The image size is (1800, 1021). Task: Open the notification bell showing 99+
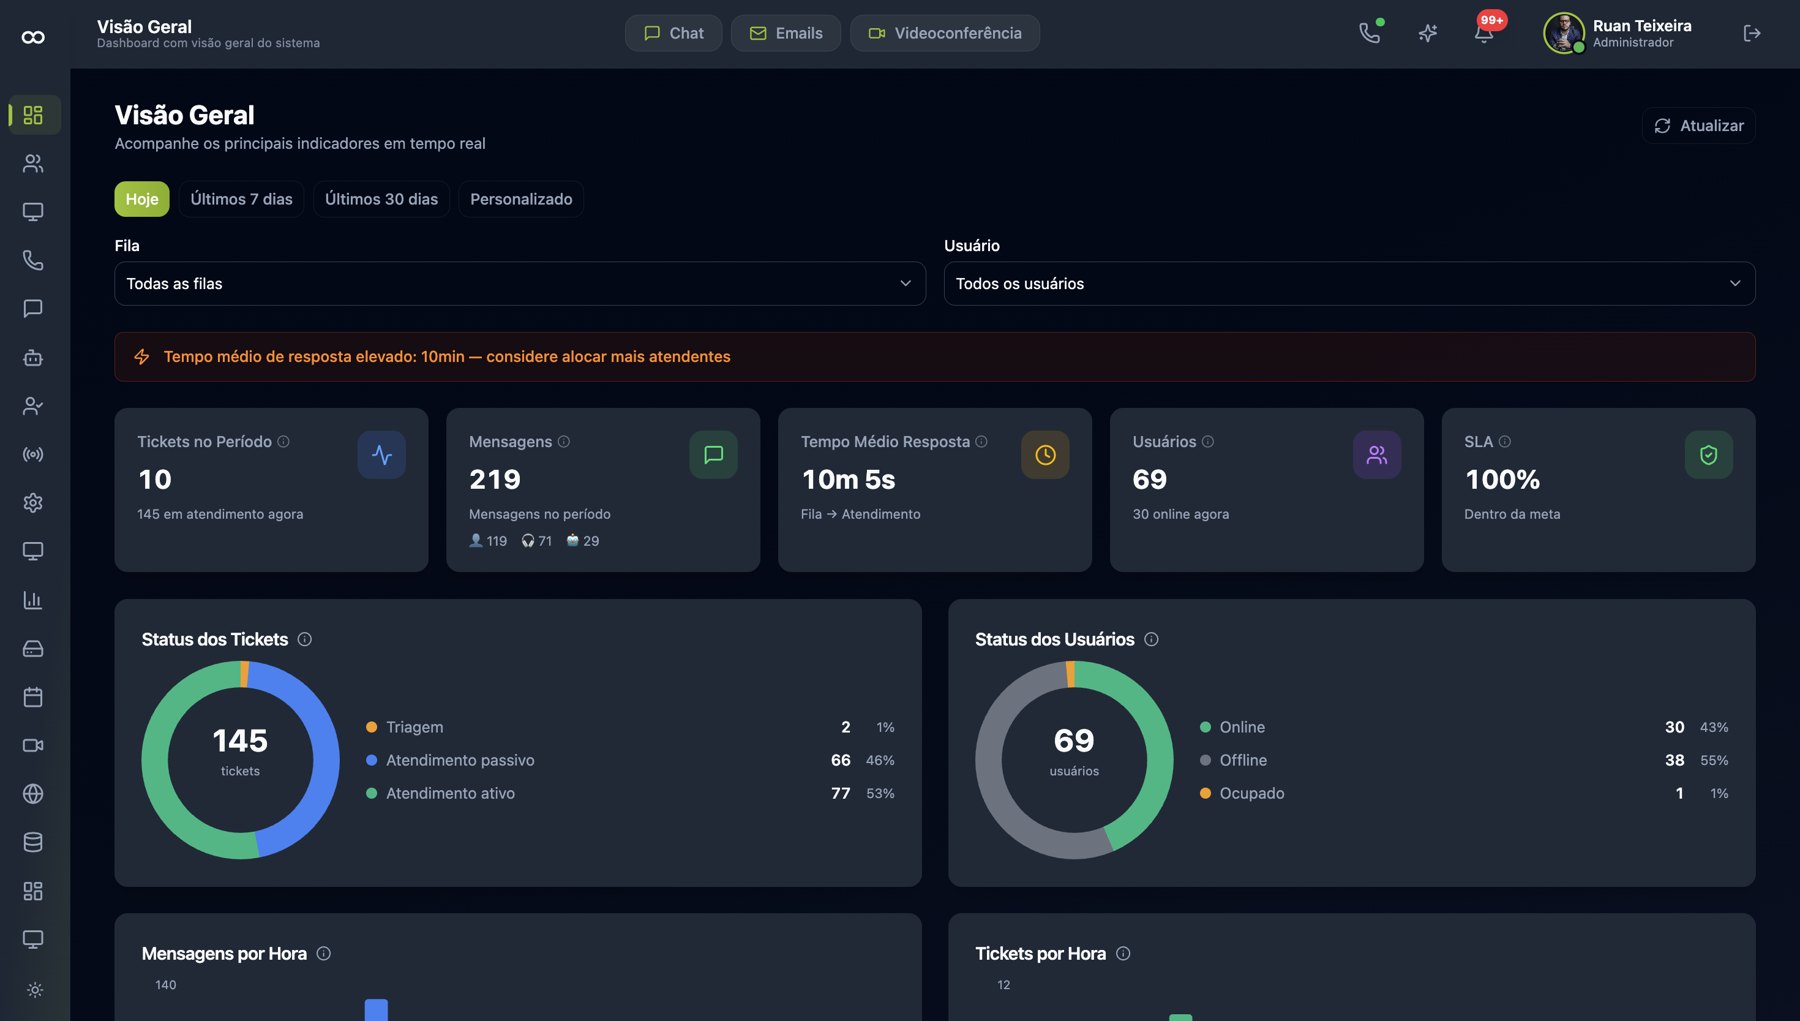click(1485, 33)
